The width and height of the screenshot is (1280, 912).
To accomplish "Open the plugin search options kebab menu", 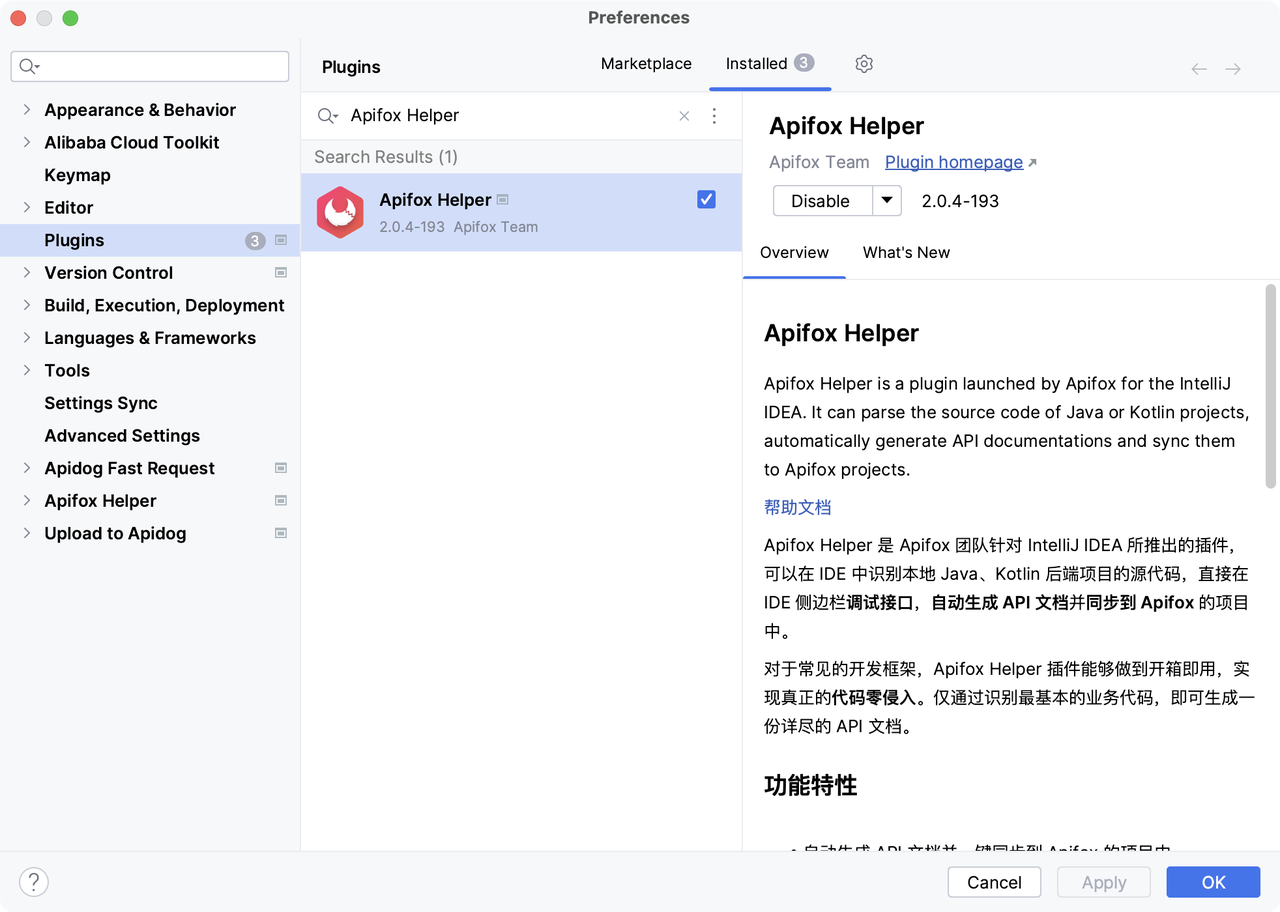I will tap(714, 116).
